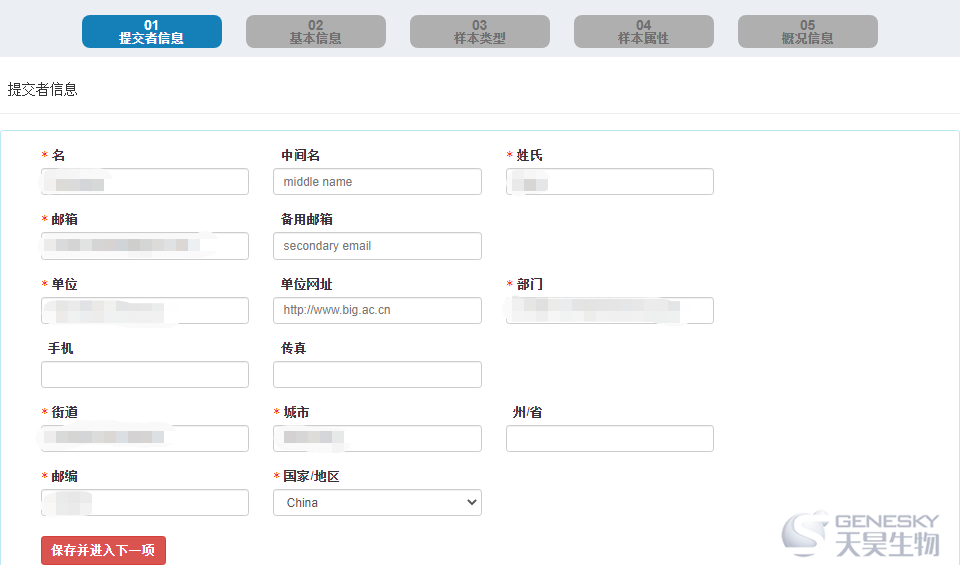
Task: Open step 05 概况信息 tab
Action: [x=807, y=32]
